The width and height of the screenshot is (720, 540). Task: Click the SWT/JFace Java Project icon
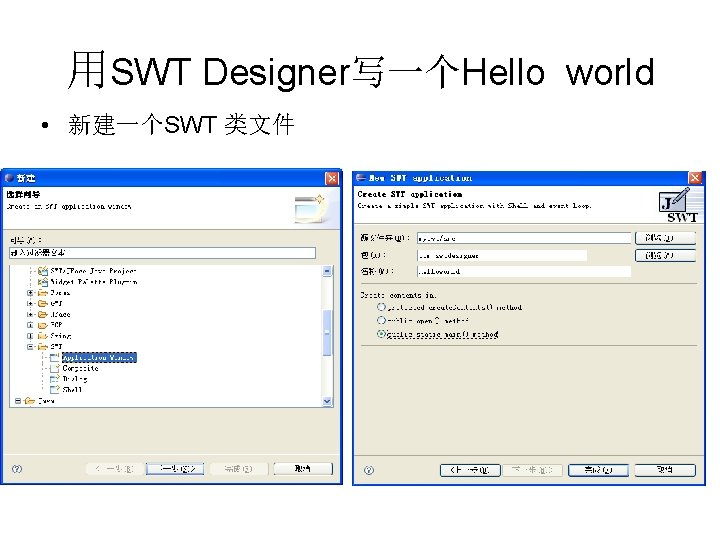43,271
